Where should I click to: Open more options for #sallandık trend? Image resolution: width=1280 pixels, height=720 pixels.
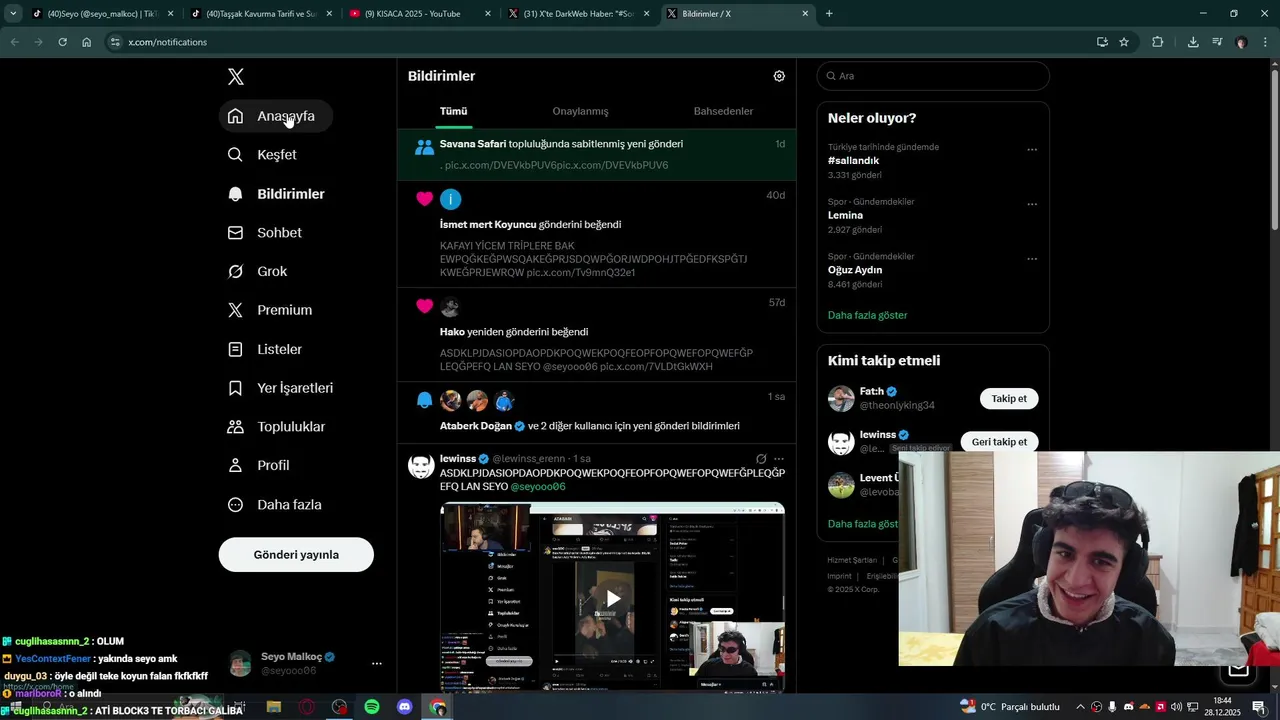(x=1032, y=150)
